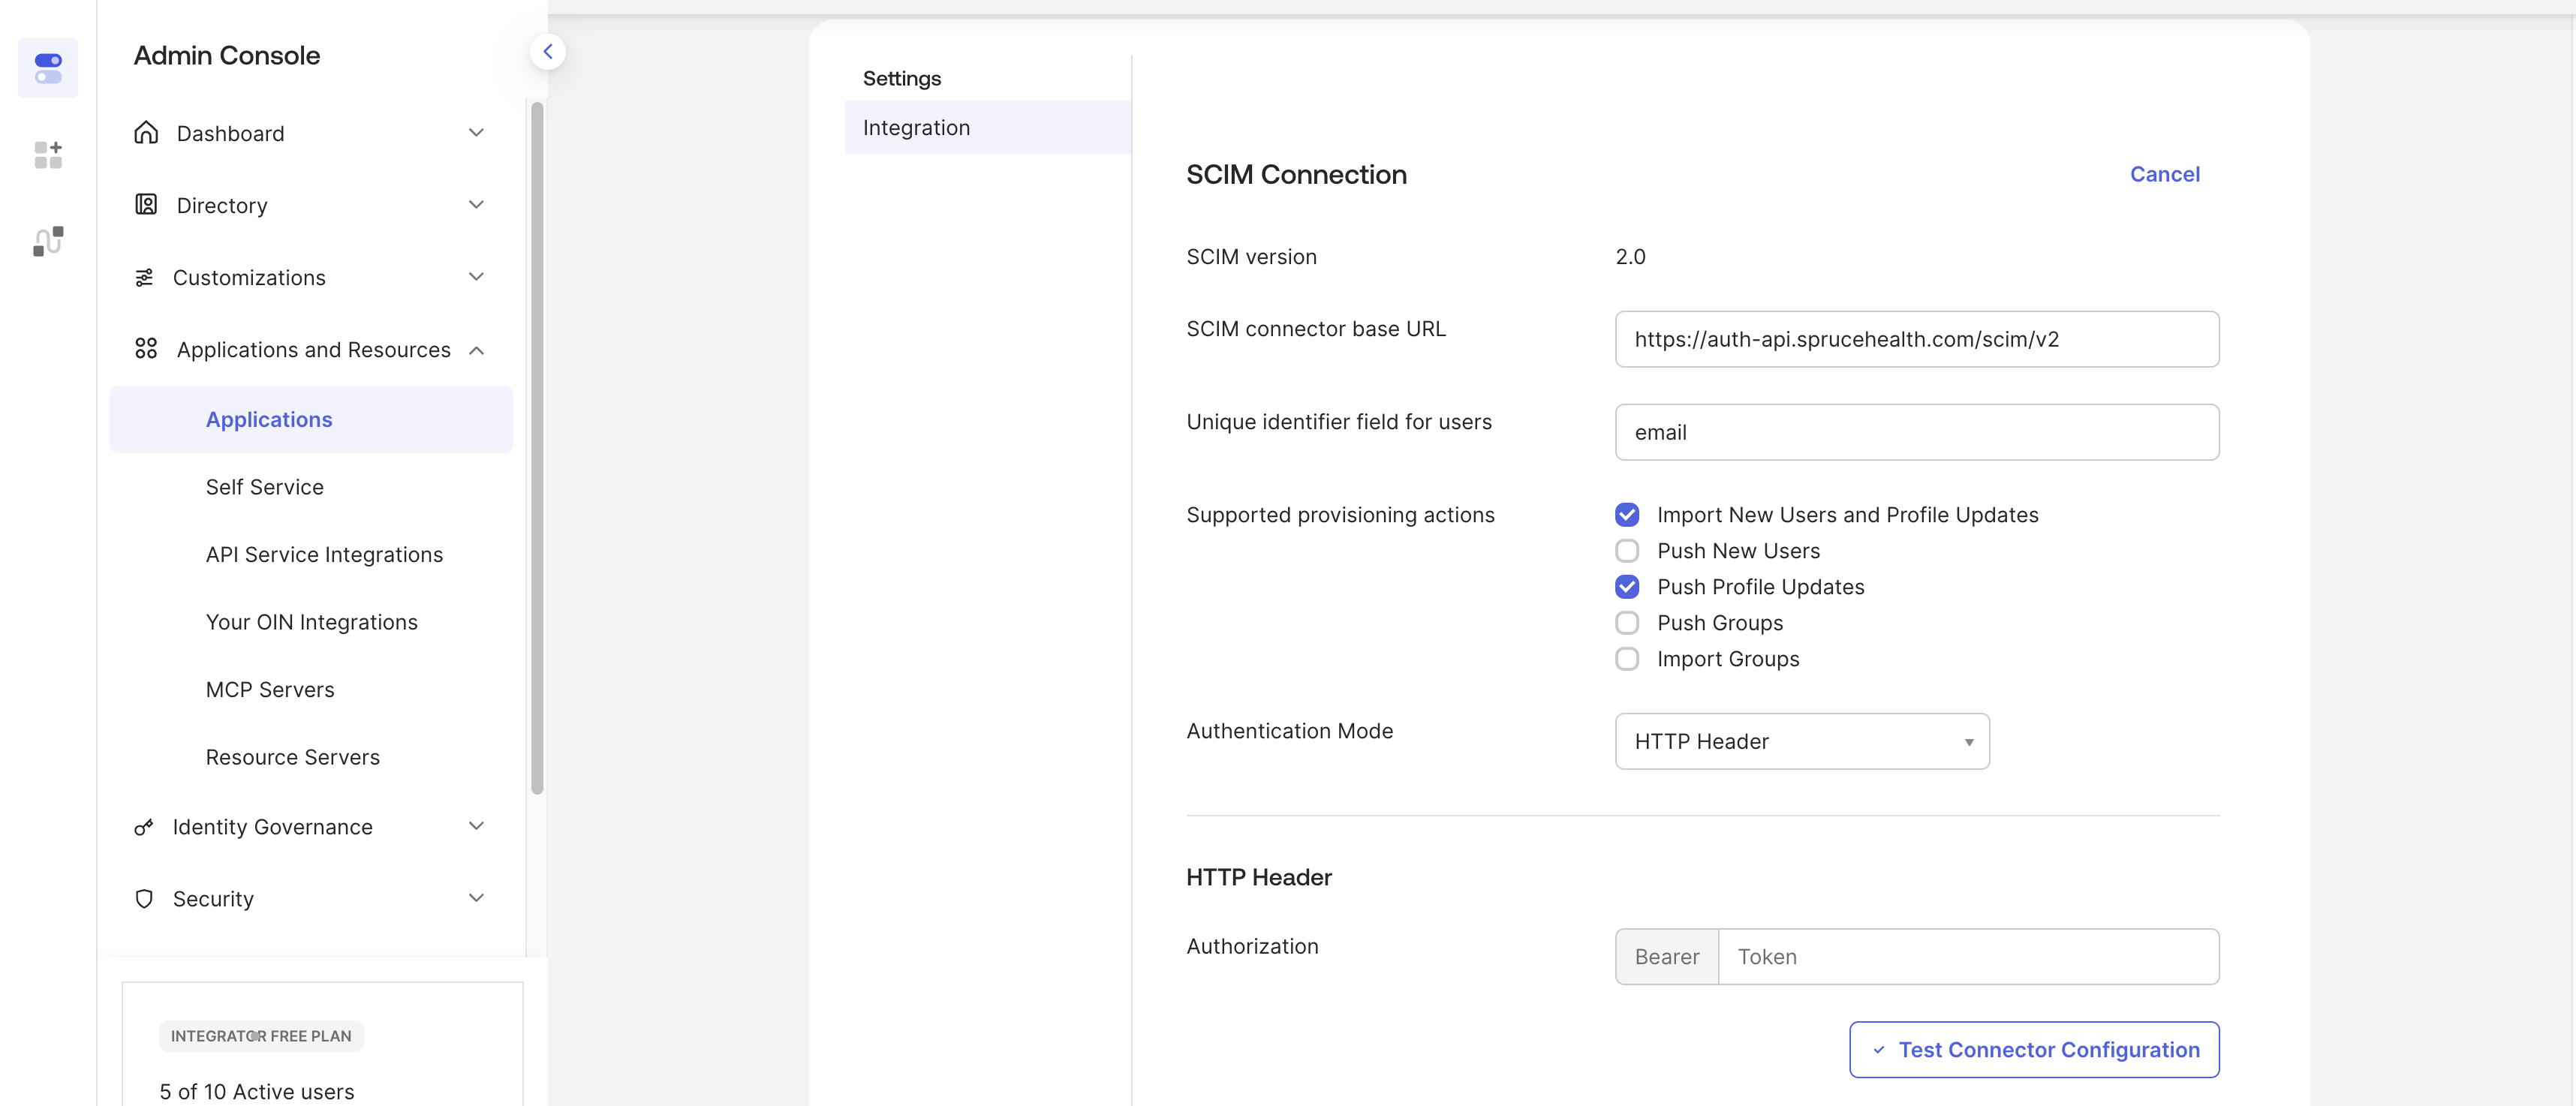The height and width of the screenshot is (1106, 2576).
Task: Click the add apps grid icon in left rail
Action: tap(48, 155)
